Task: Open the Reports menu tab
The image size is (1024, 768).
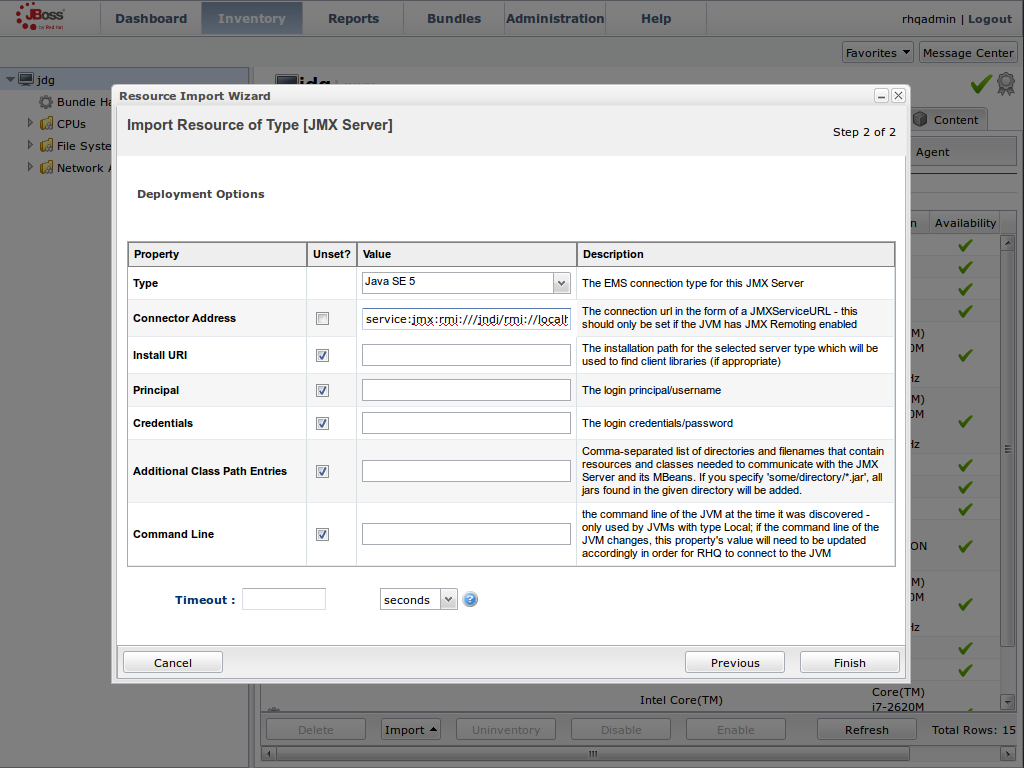Action: tap(353, 18)
